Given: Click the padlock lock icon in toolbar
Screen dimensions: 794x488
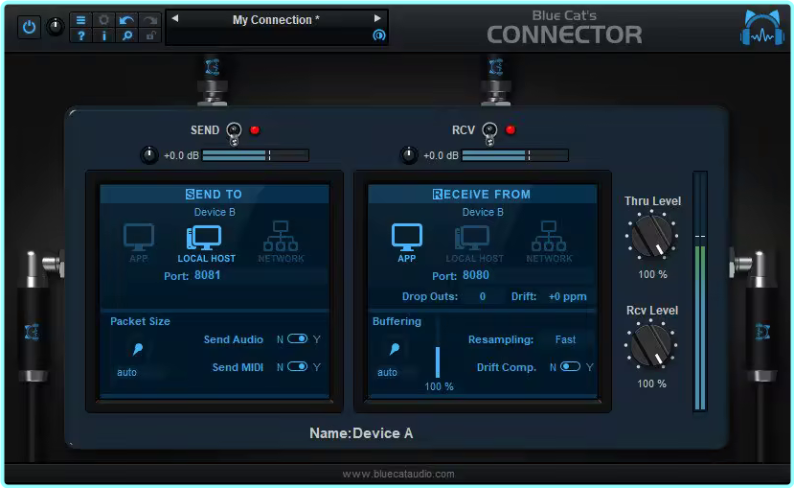Looking at the screenshot, I should 150,35.
